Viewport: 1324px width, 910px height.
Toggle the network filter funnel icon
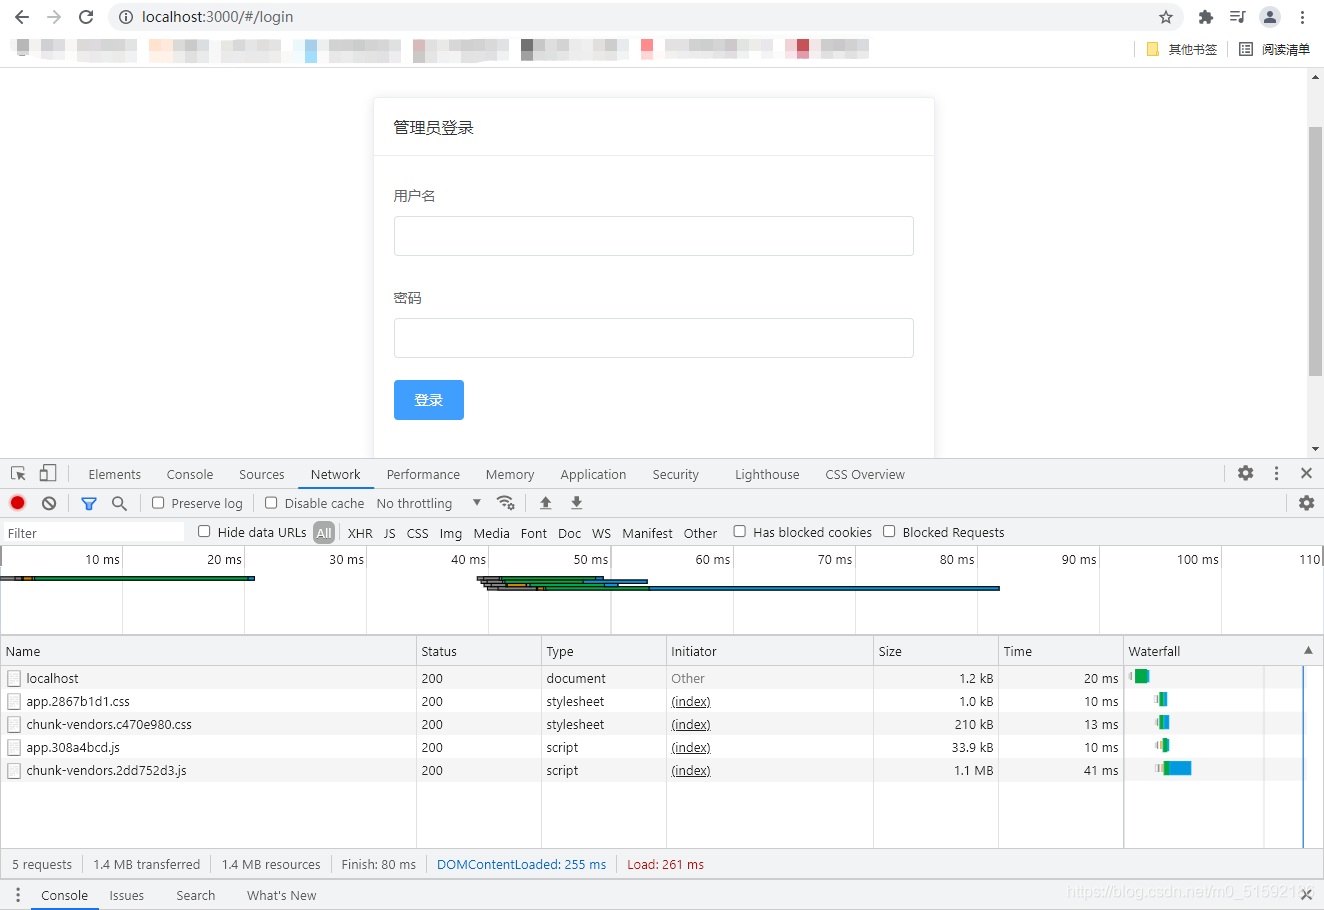pos(89,503)
